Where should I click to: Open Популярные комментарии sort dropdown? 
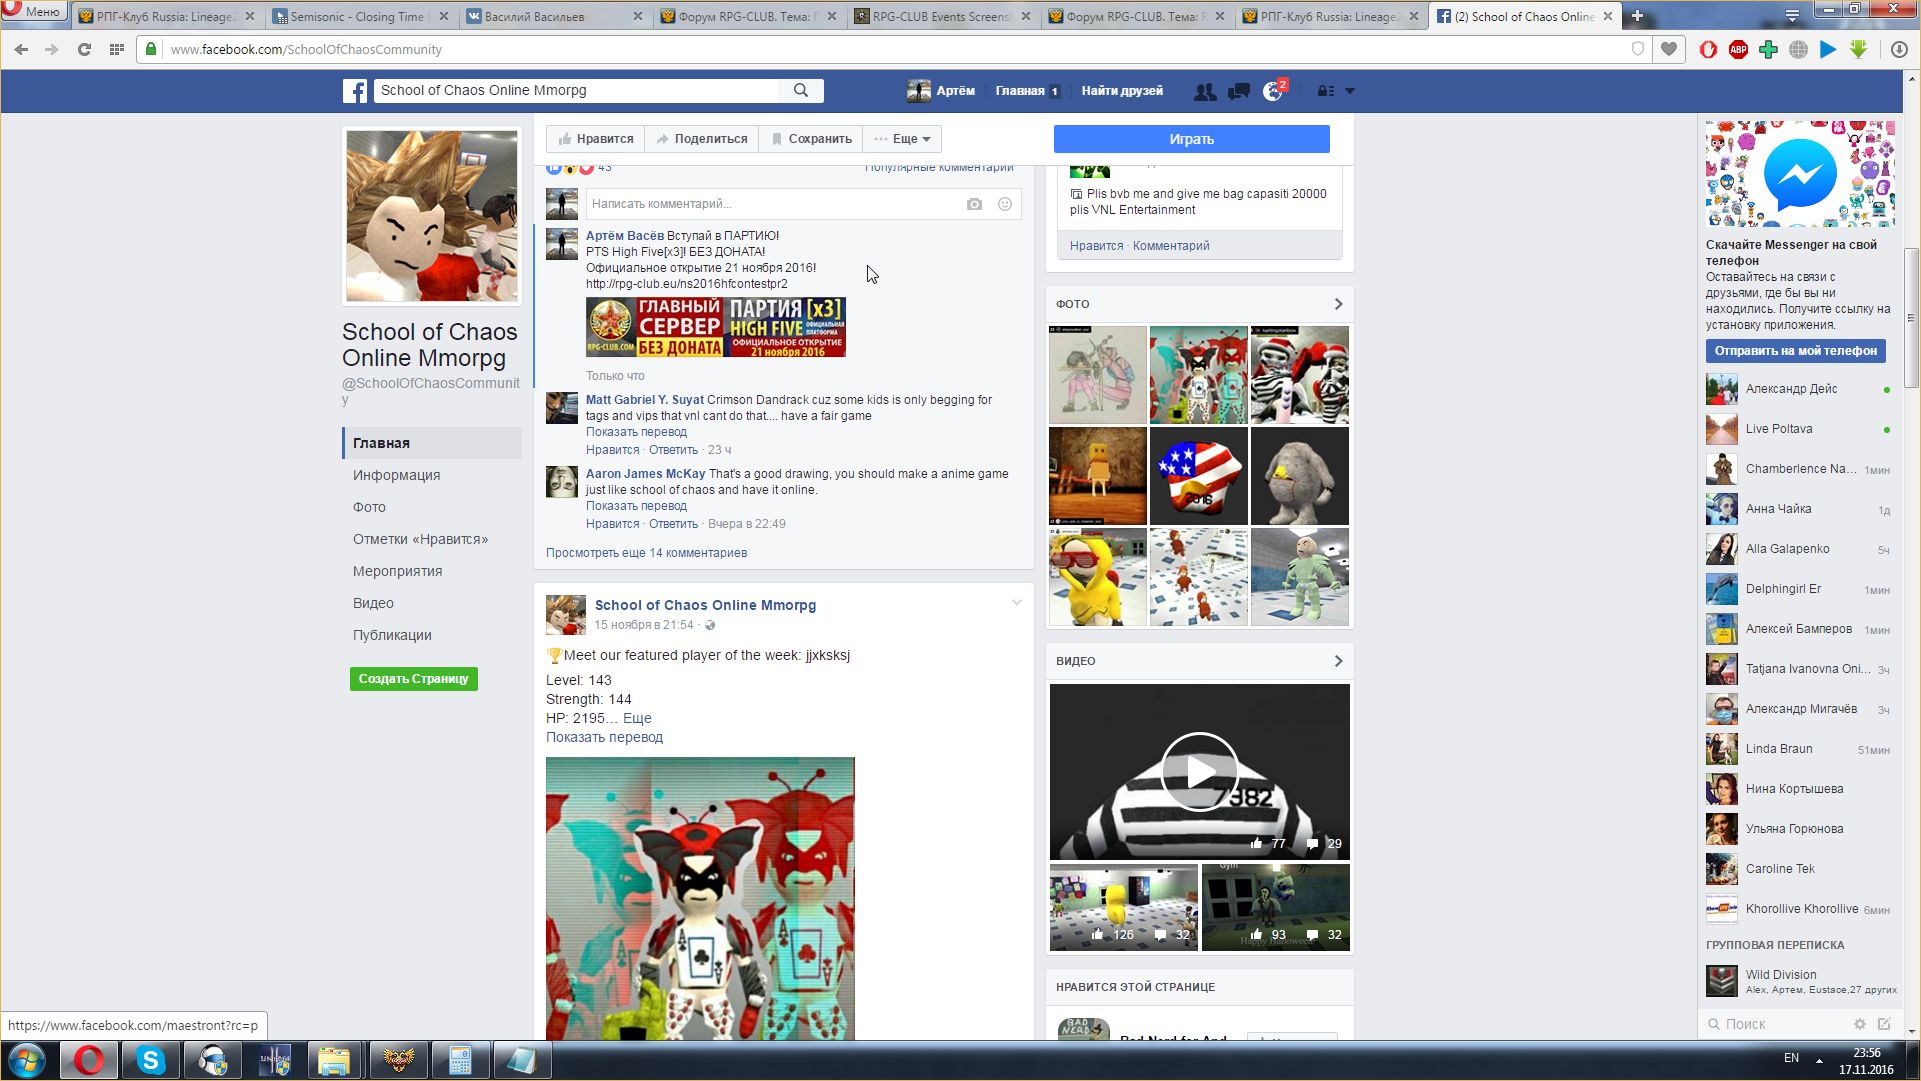click(939, 167)
